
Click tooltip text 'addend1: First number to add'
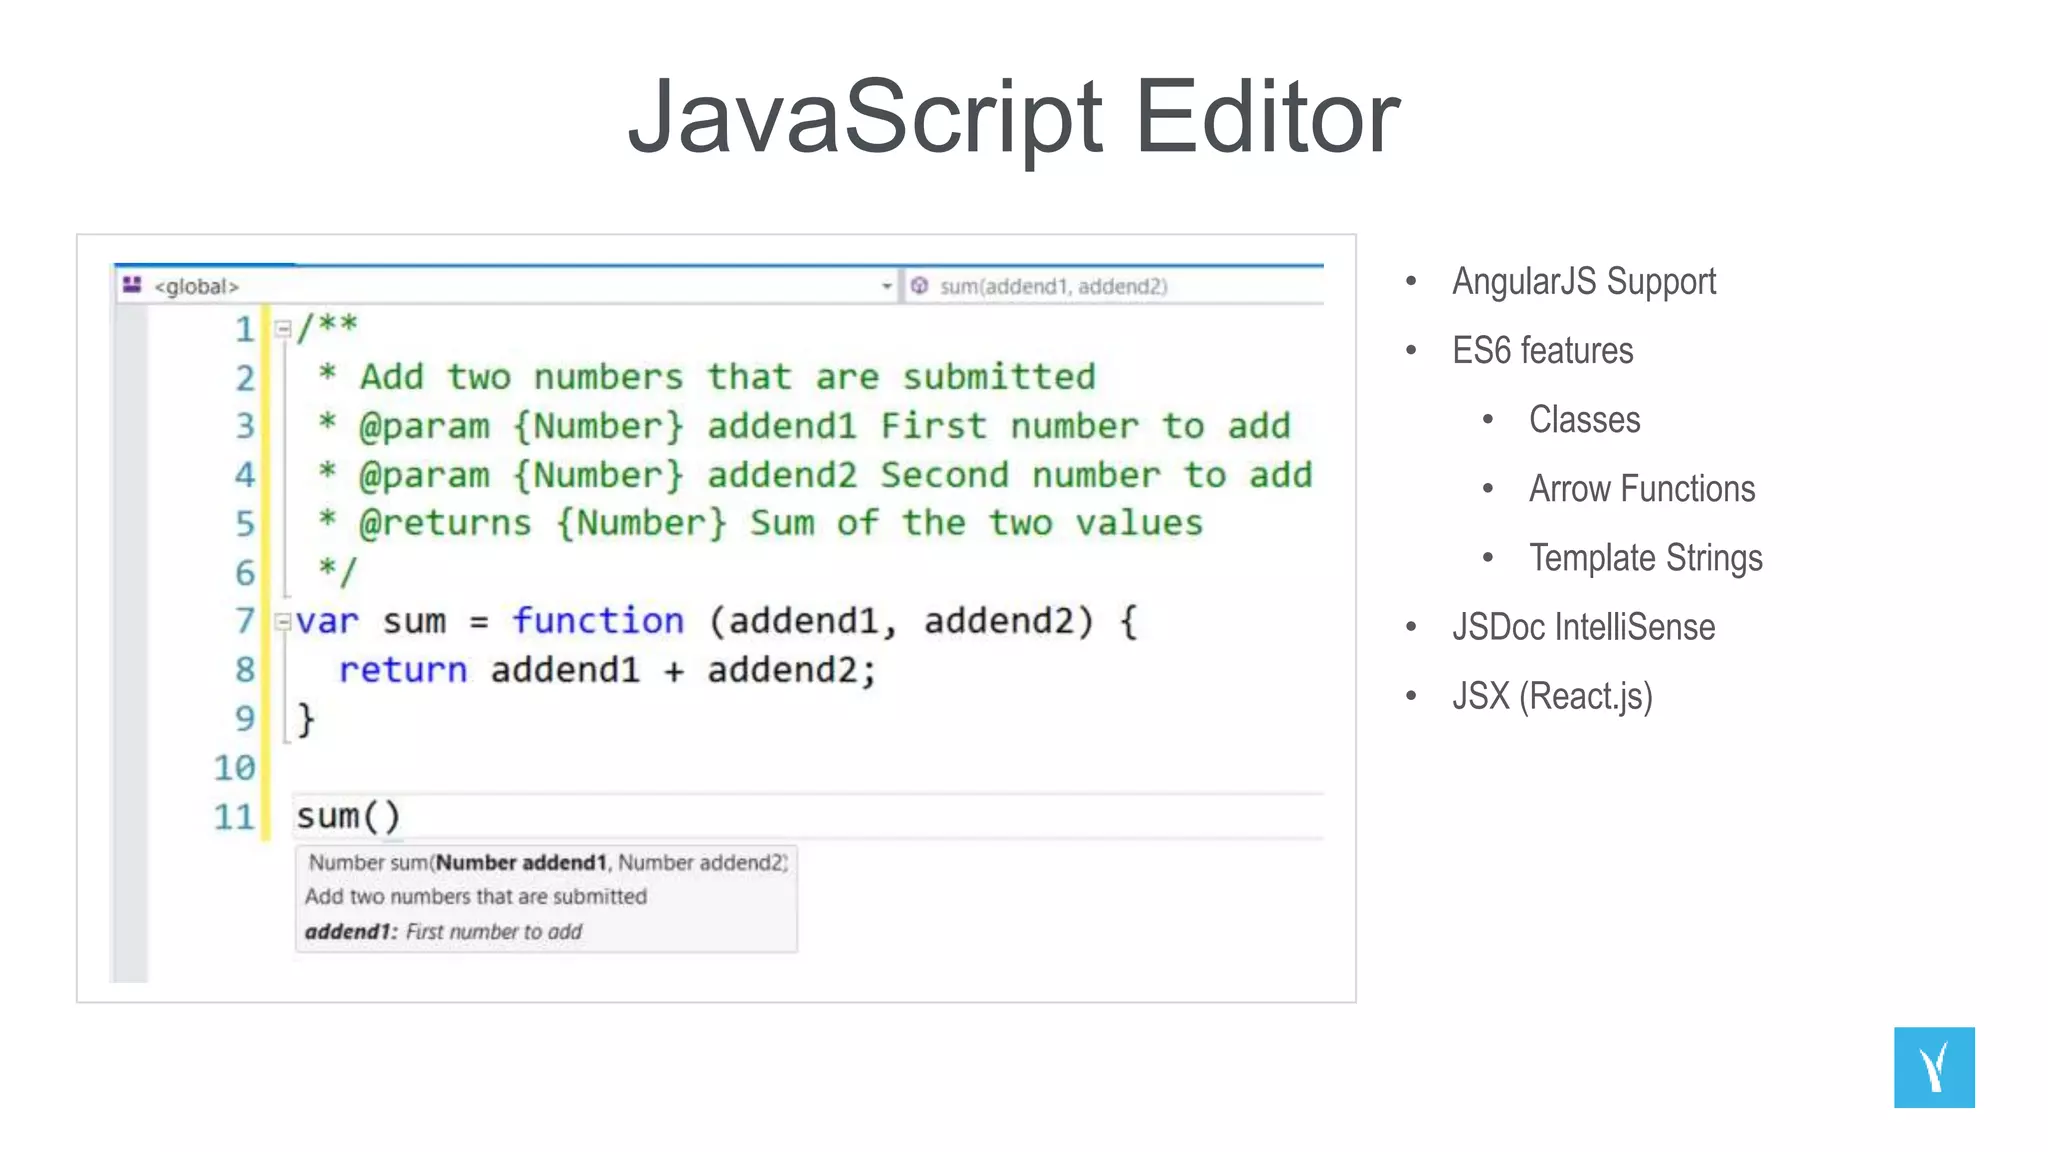click(443, 931)
